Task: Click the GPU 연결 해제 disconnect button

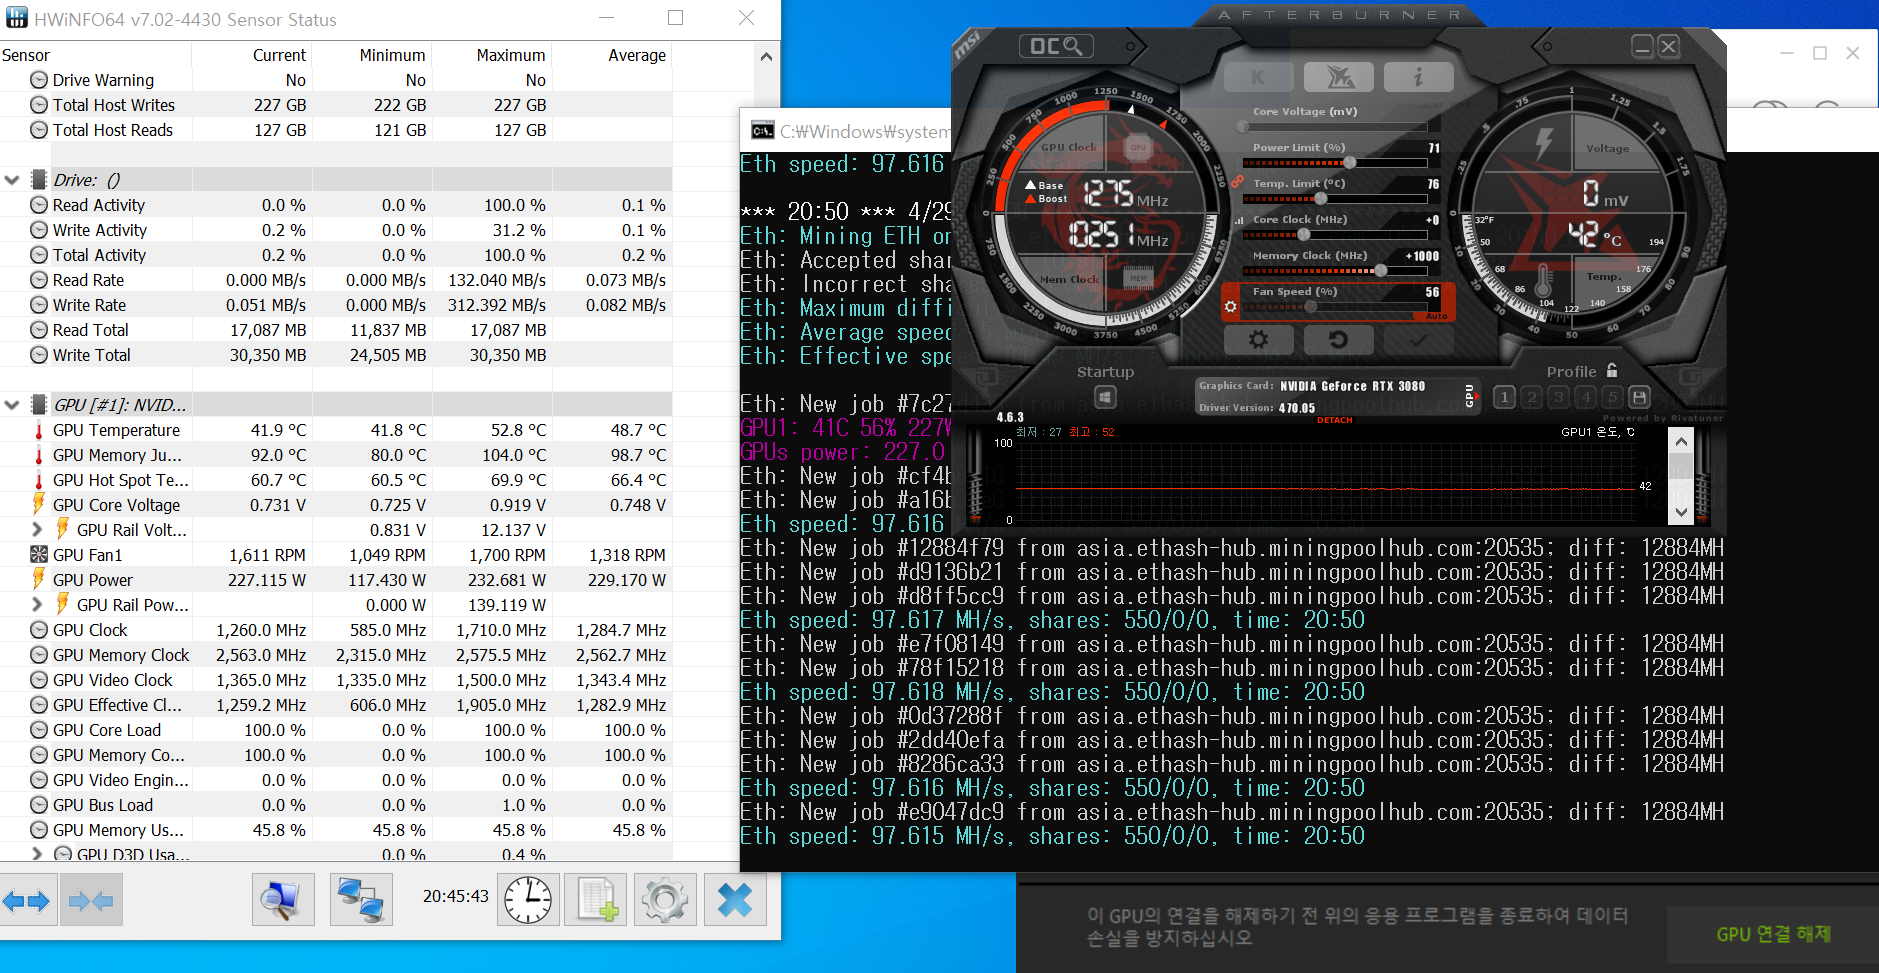Action: pos(1773,934)
